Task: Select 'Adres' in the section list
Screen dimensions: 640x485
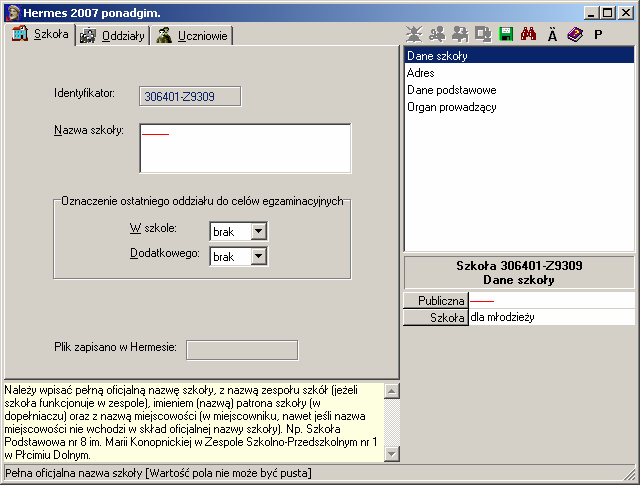Action: [519, 73]
